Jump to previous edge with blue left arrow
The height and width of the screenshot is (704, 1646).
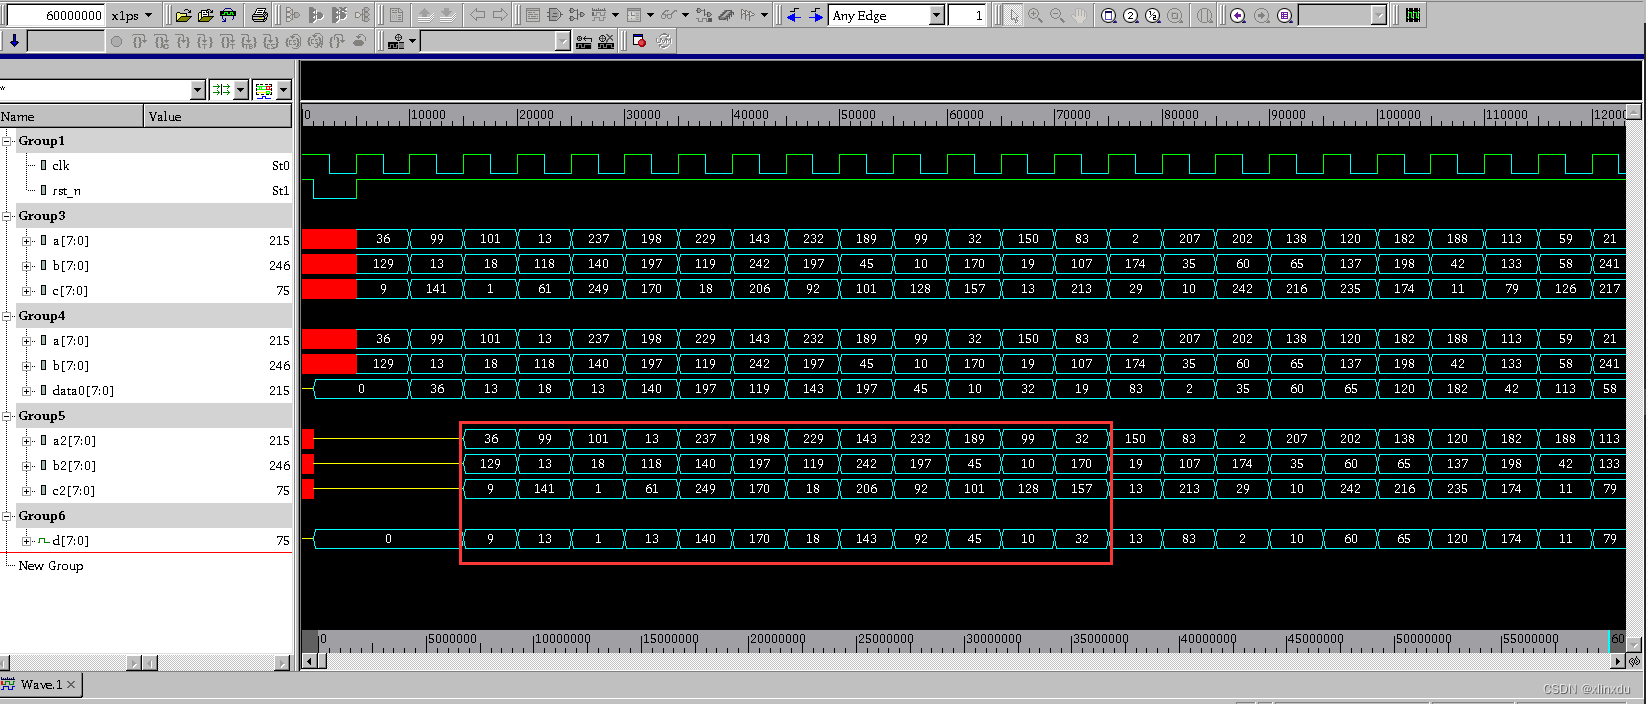[x=794, y=15]
